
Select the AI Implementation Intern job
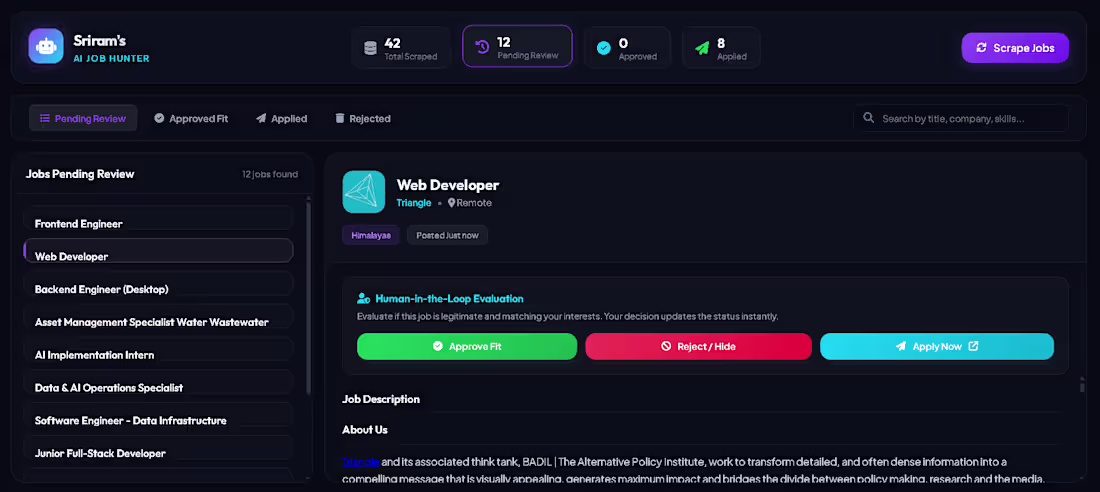[158, 350]
